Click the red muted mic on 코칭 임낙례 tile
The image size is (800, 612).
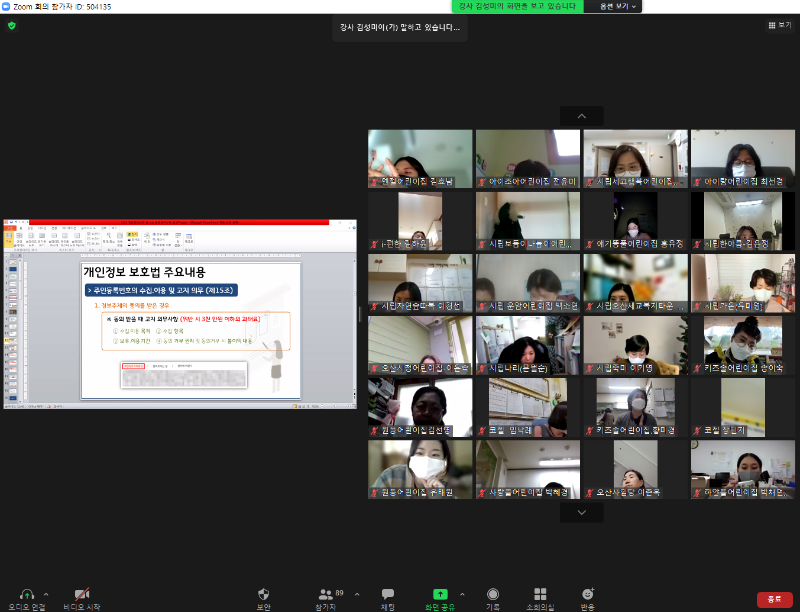click(482, 430)
